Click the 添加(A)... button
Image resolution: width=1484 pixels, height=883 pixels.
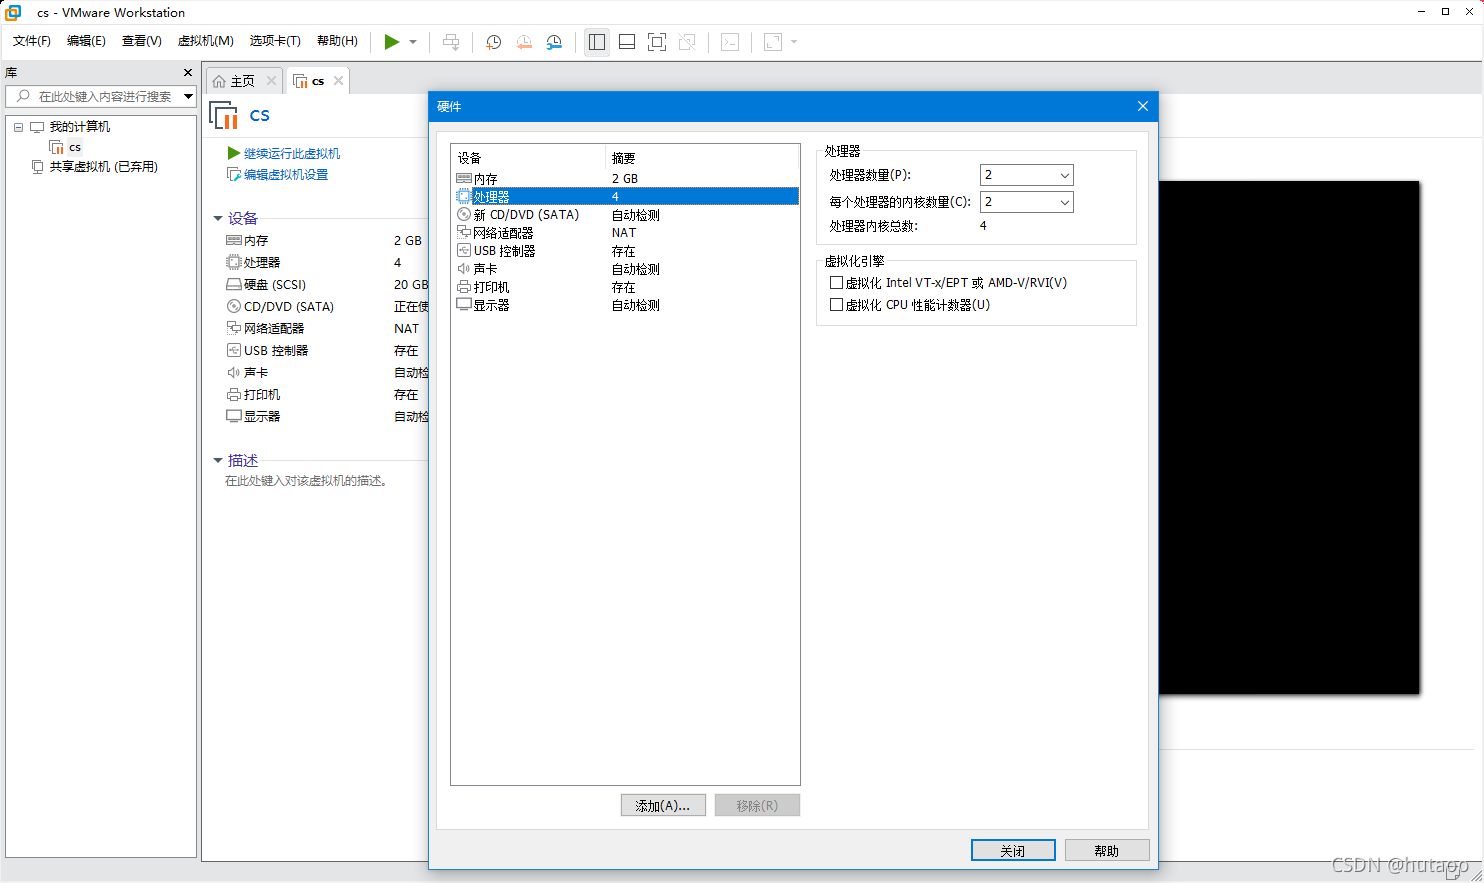(663, 805)
